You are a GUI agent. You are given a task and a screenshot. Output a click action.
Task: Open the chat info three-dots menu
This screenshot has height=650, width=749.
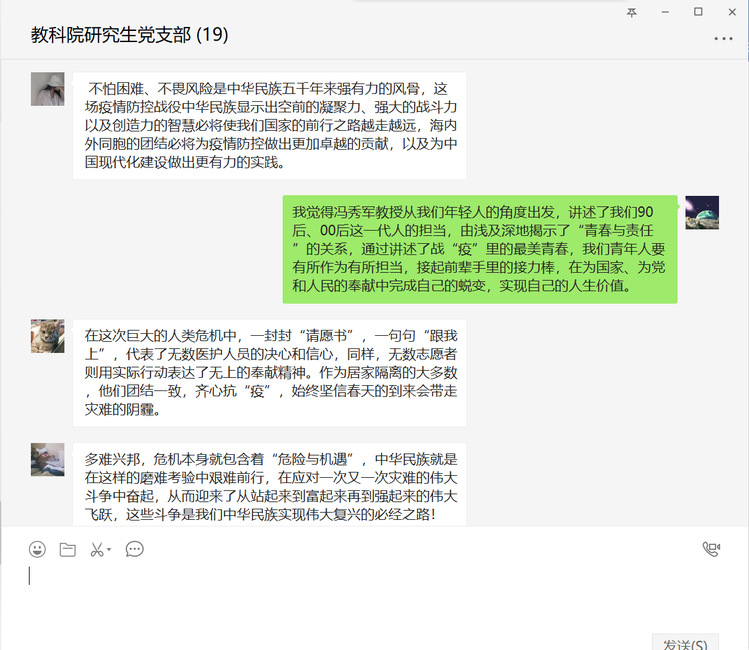(x=723, y=39)
